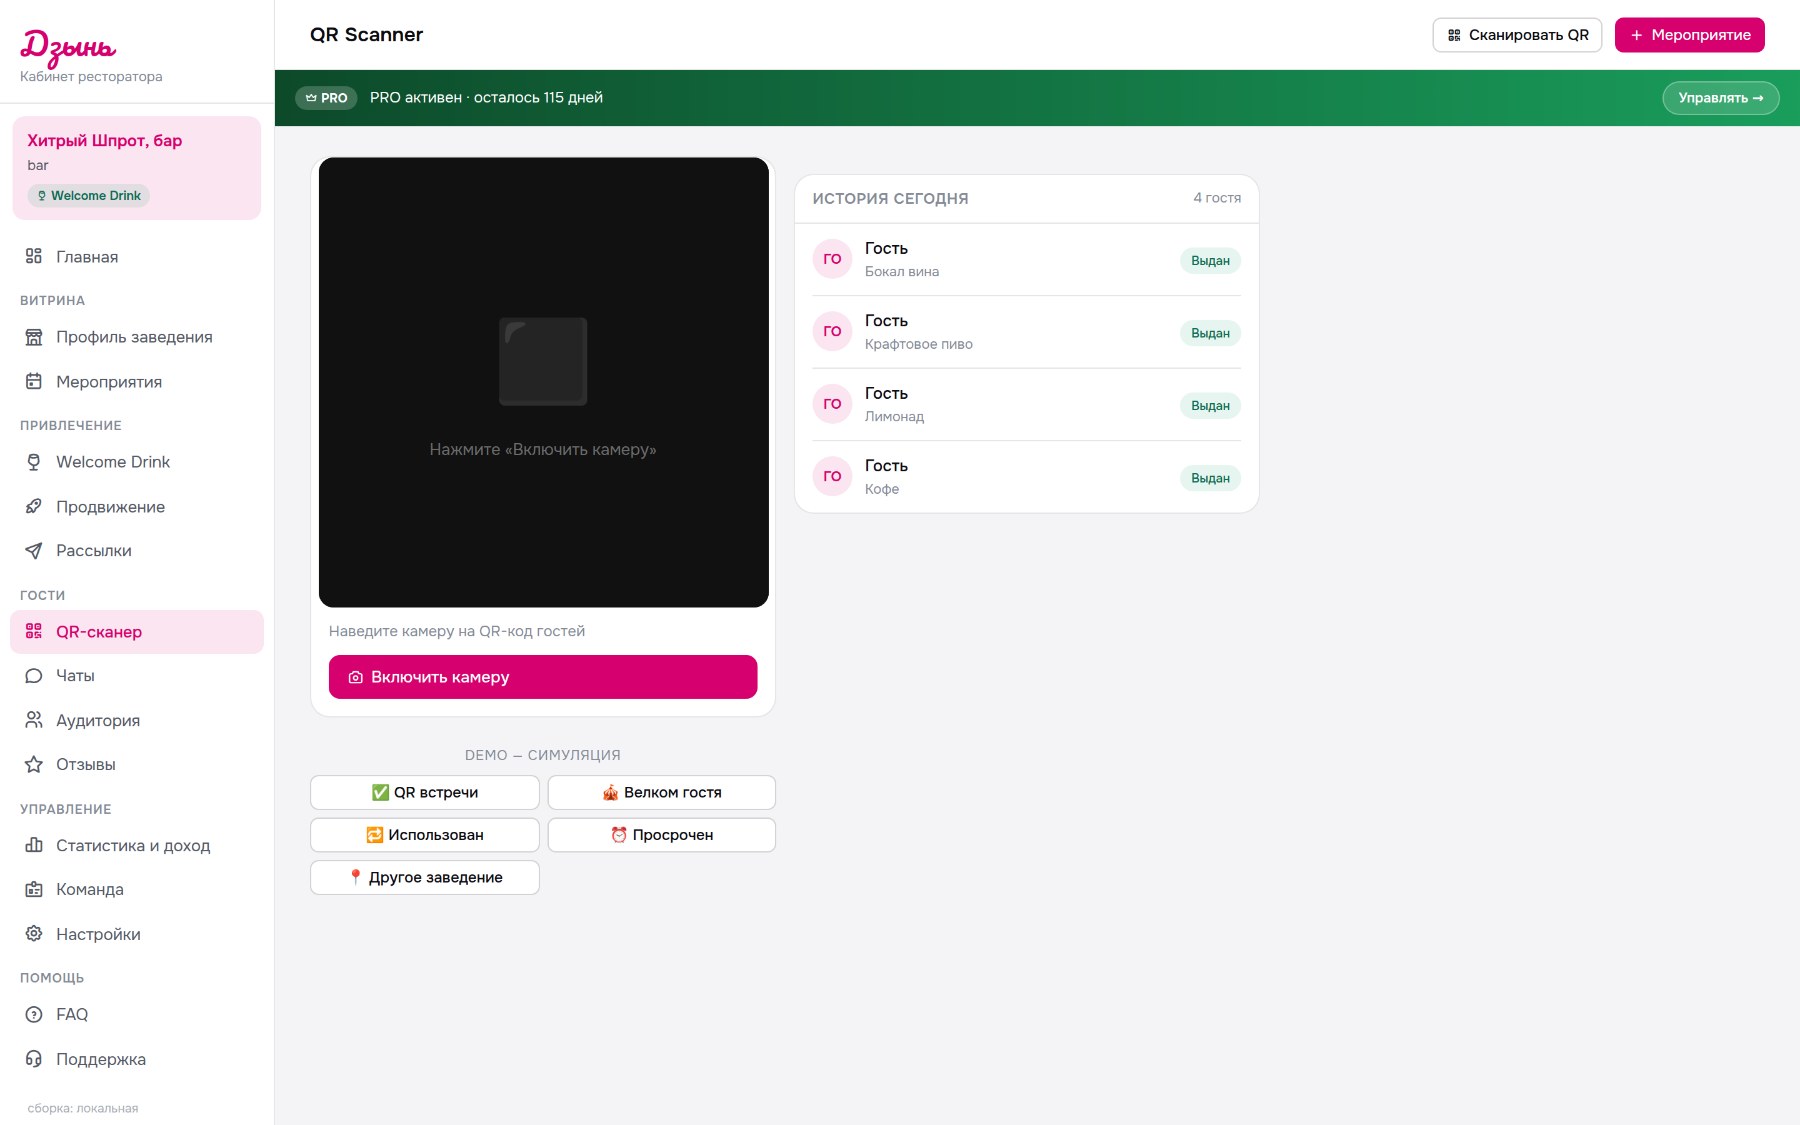Click the FAQ question mark icon
Image resolution: width=1800 pixels, height=1125 pixels.
pos(34,1014)
